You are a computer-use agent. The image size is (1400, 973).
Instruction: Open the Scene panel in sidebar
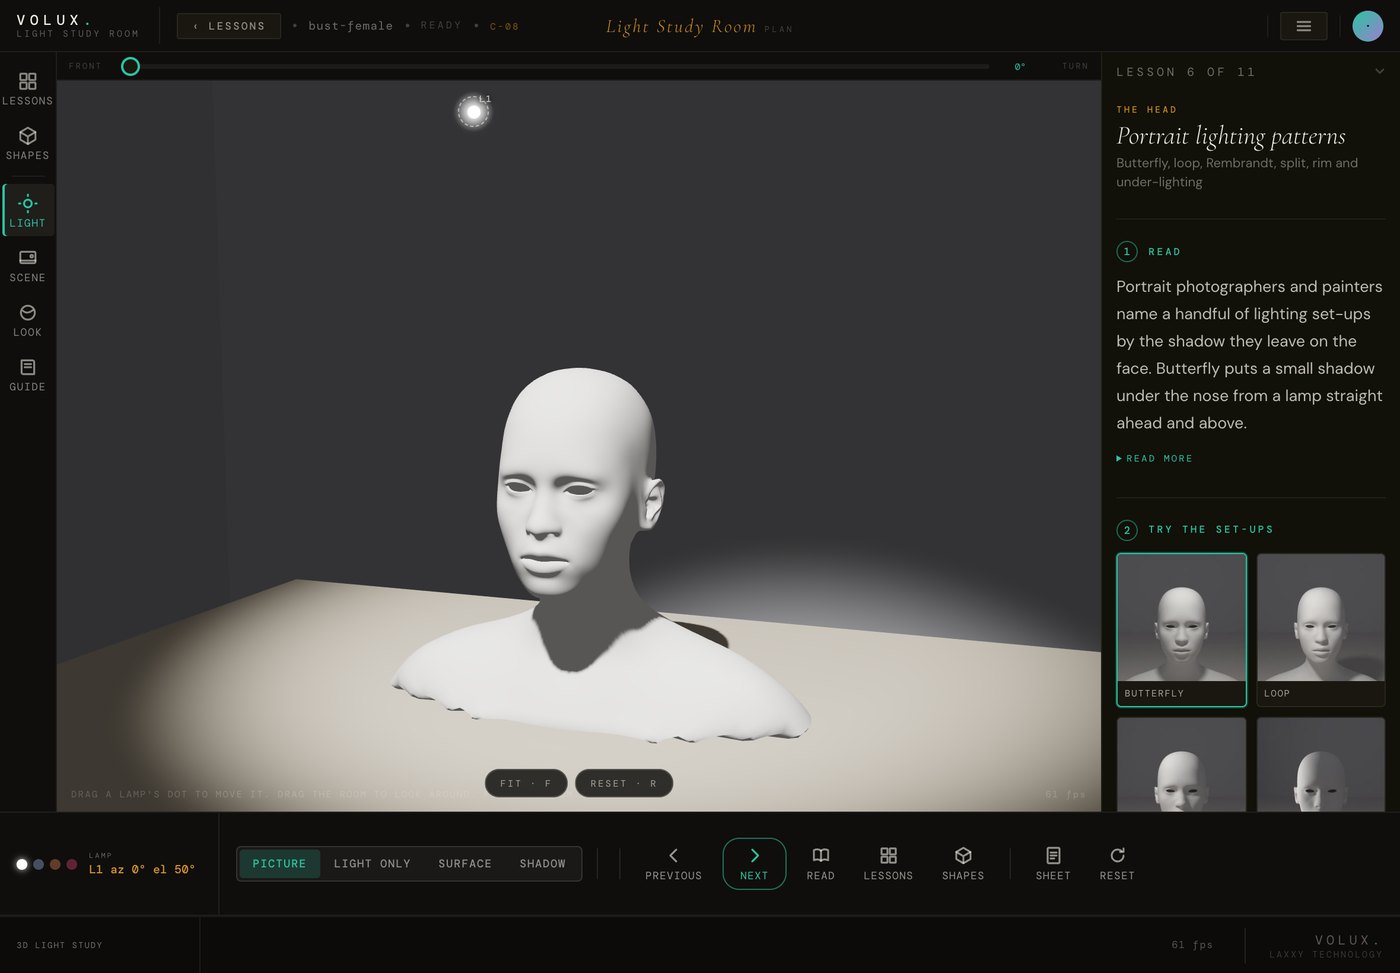tap(28, 266)
